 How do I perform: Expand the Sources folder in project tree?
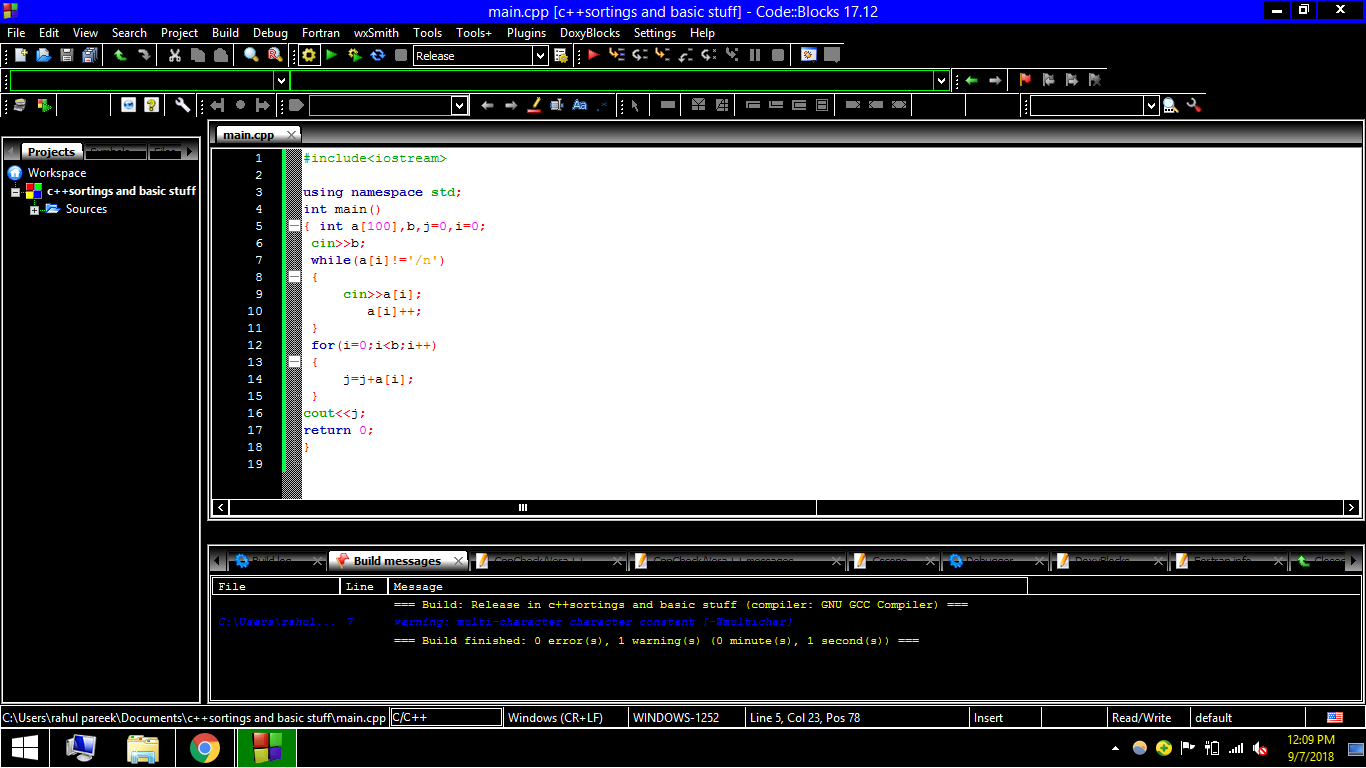(34, 209)
